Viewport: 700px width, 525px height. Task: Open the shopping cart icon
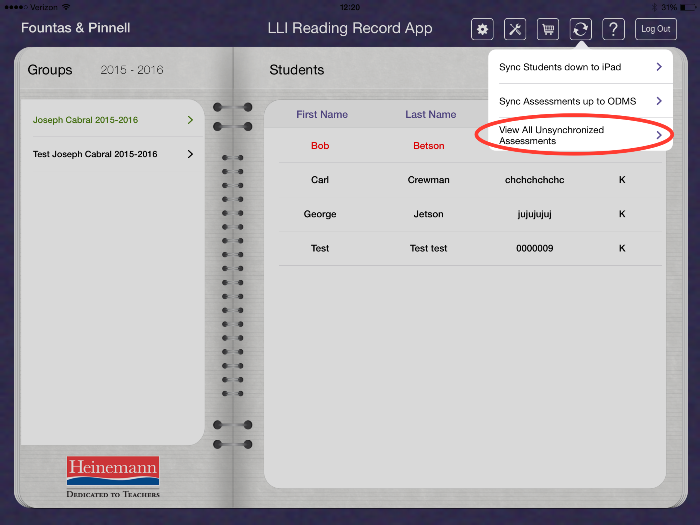click(548, 29)
